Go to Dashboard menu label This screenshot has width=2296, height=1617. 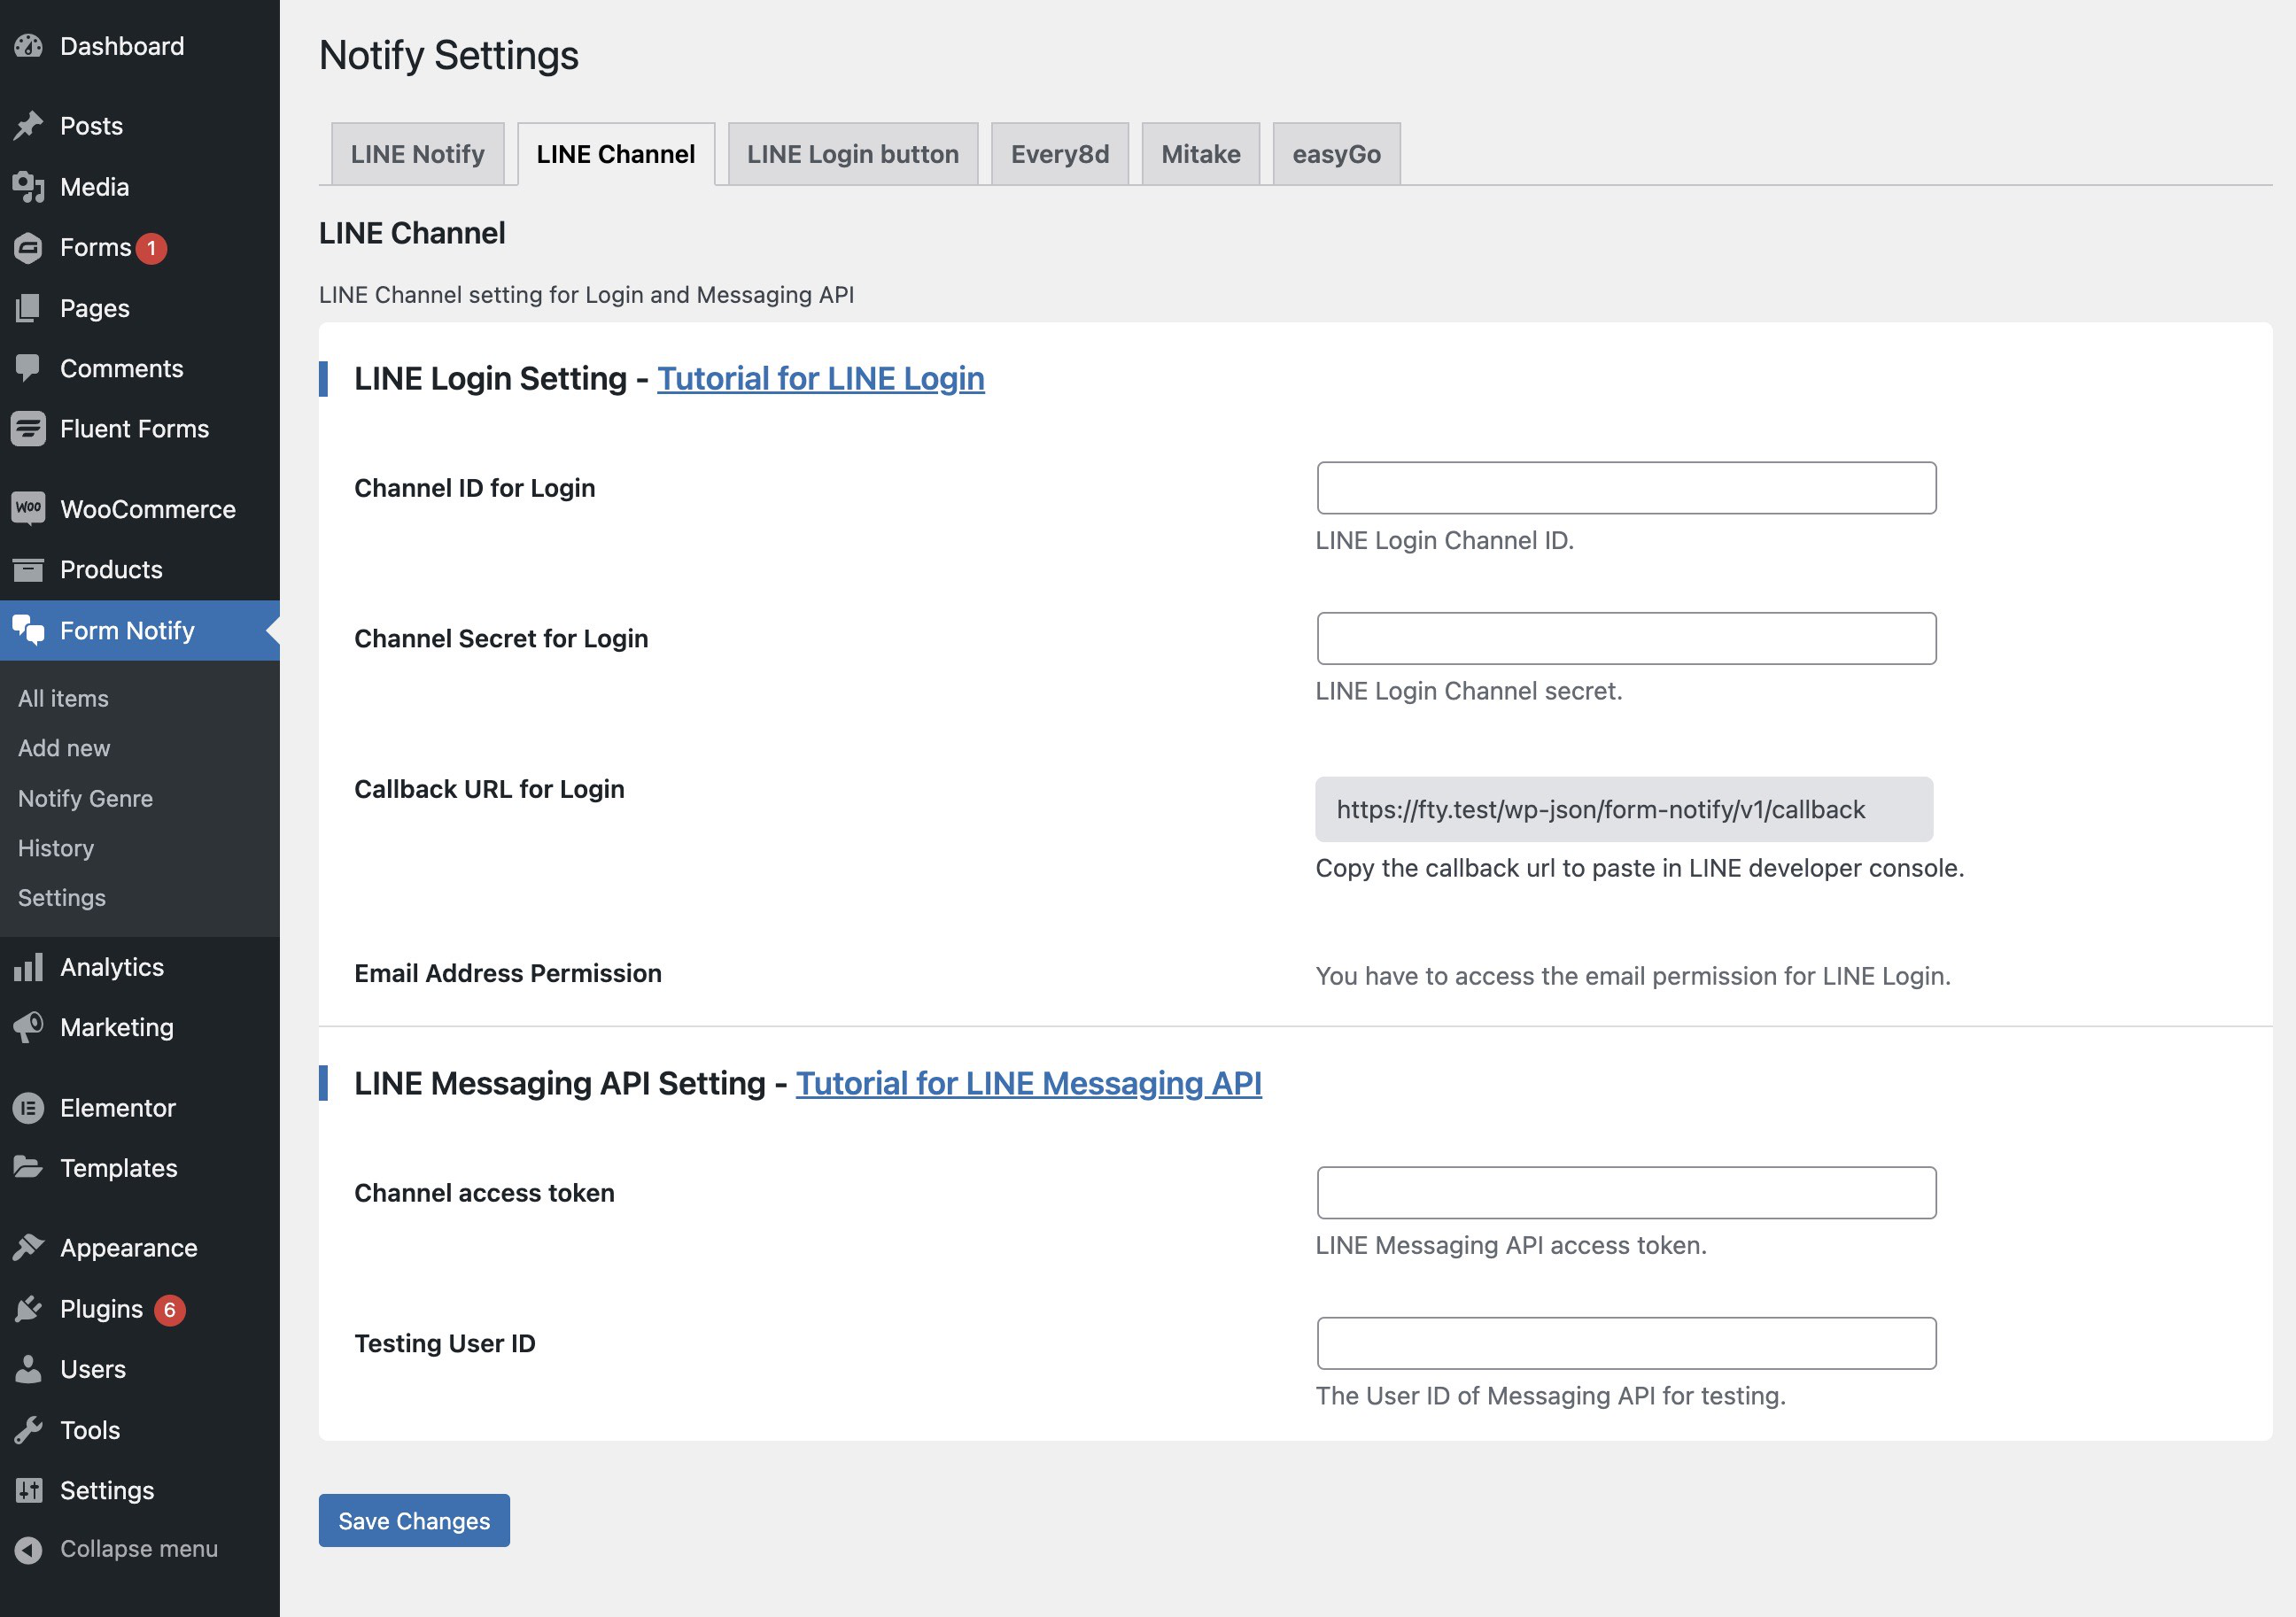(122, 46)
